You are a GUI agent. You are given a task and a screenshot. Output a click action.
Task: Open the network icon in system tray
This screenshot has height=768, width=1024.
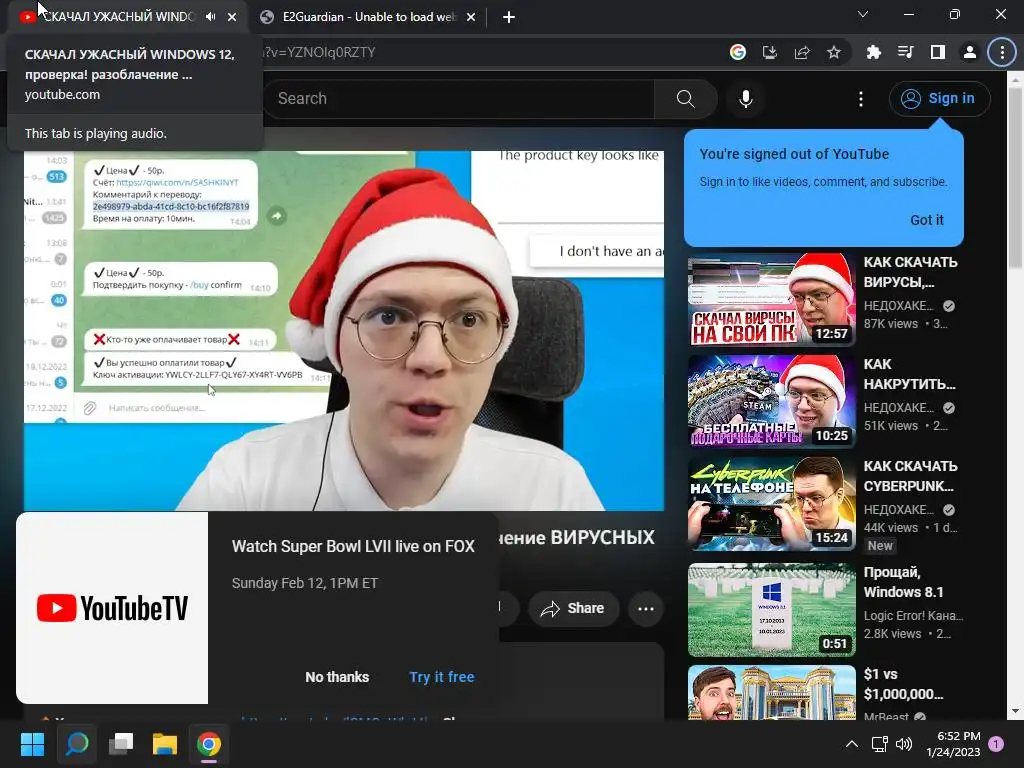coord(879,744)
